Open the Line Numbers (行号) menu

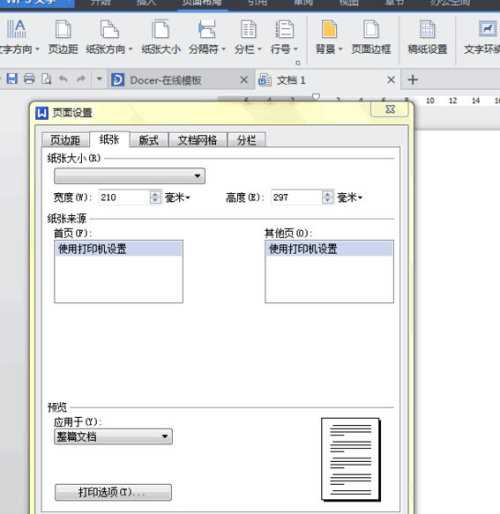(284, 37)
